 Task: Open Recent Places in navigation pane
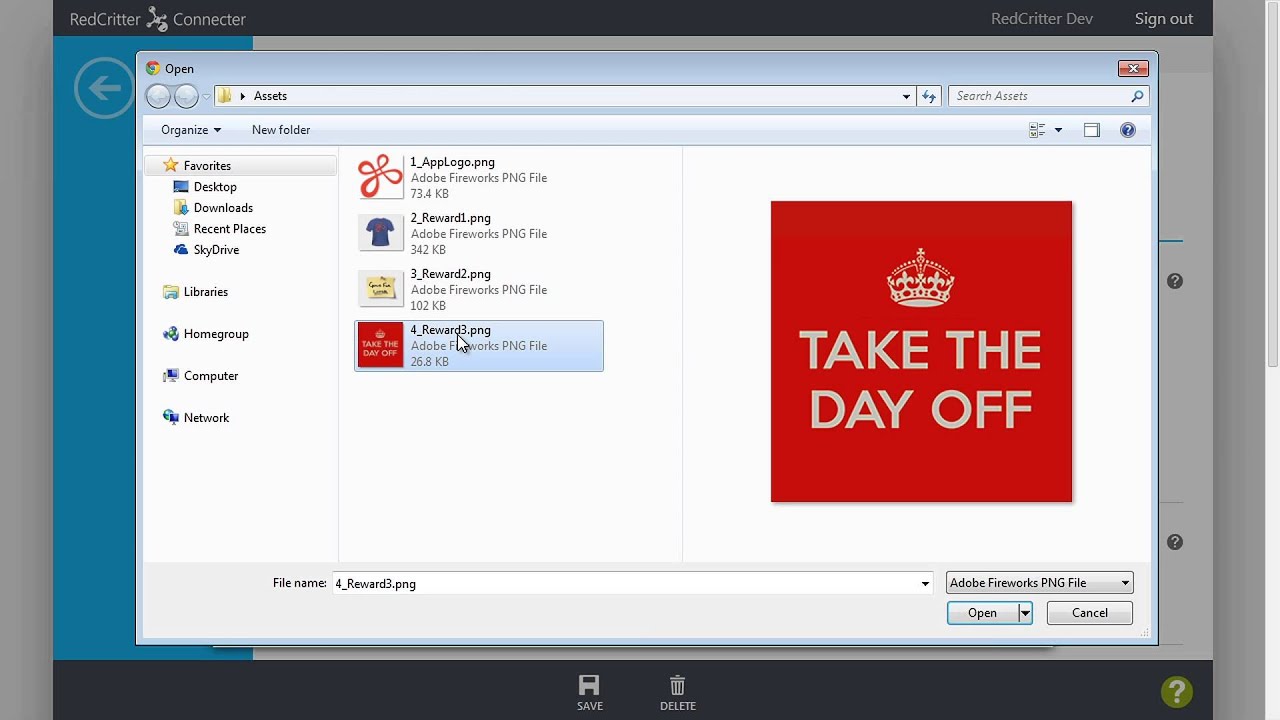pos(230,229)
